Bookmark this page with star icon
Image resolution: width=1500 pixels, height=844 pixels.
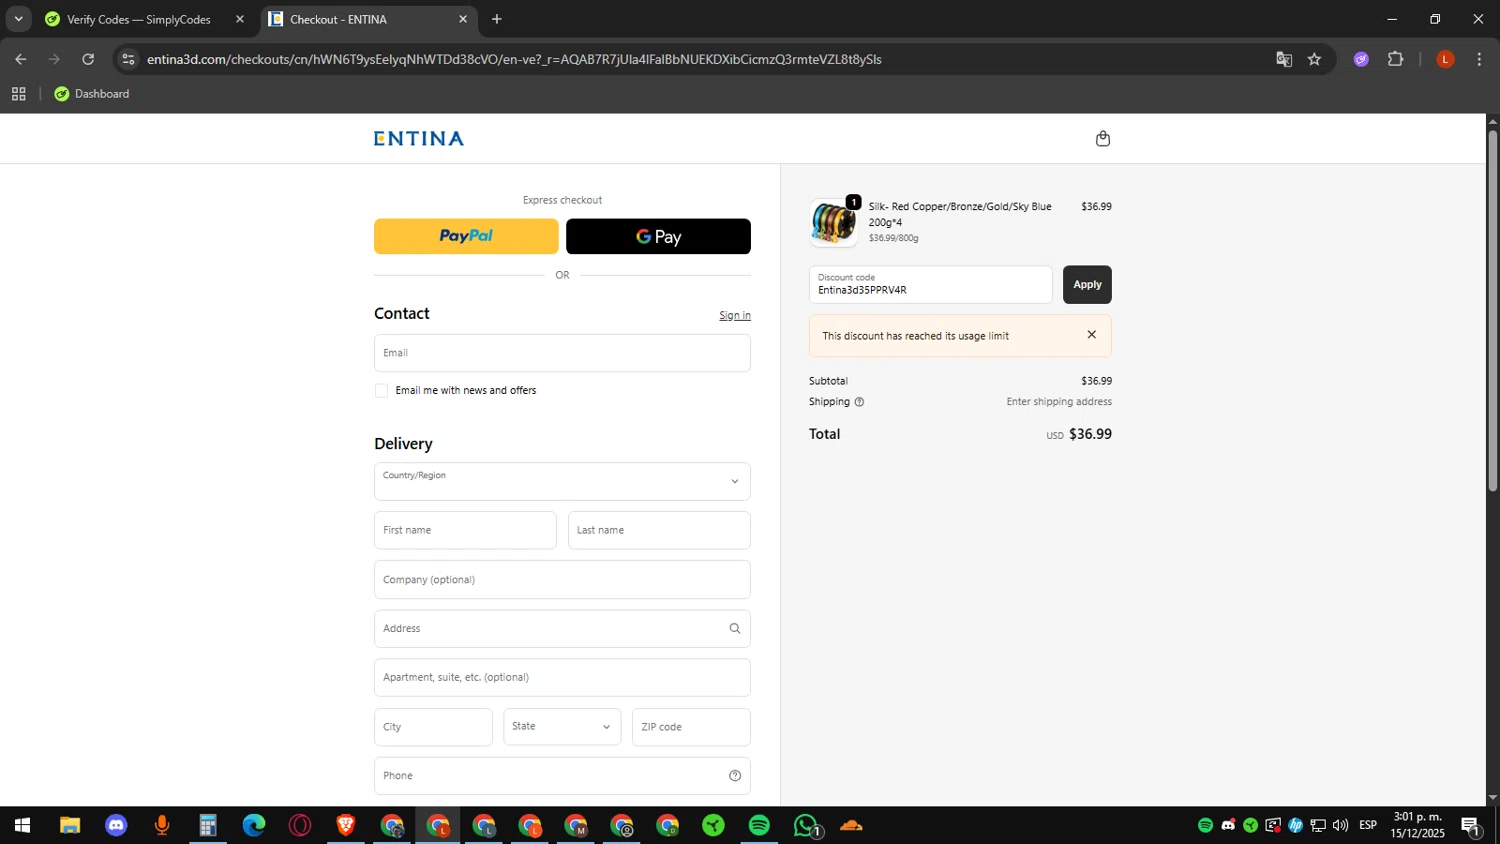click(x=1314, y=59)
